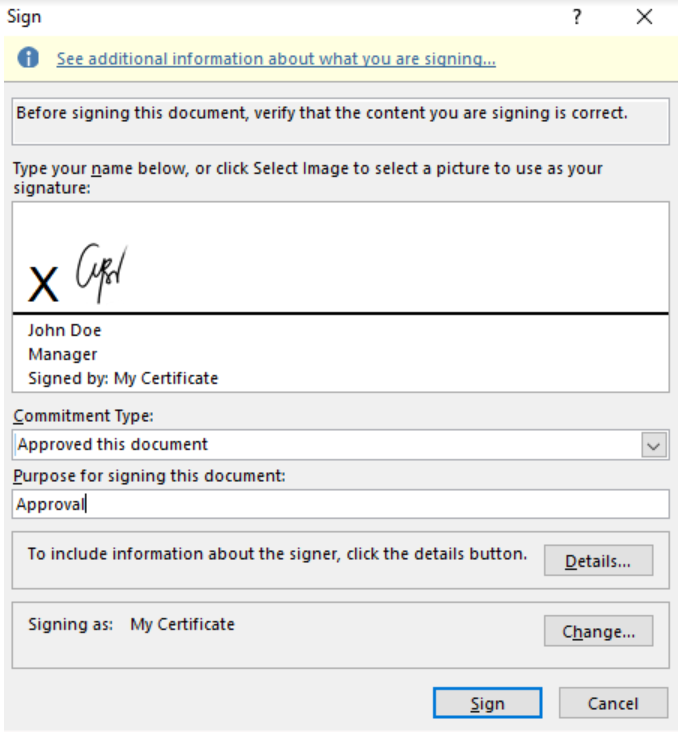Click the help question mark icon
Viewport: 678px width, 732px height.
point(577,17)
